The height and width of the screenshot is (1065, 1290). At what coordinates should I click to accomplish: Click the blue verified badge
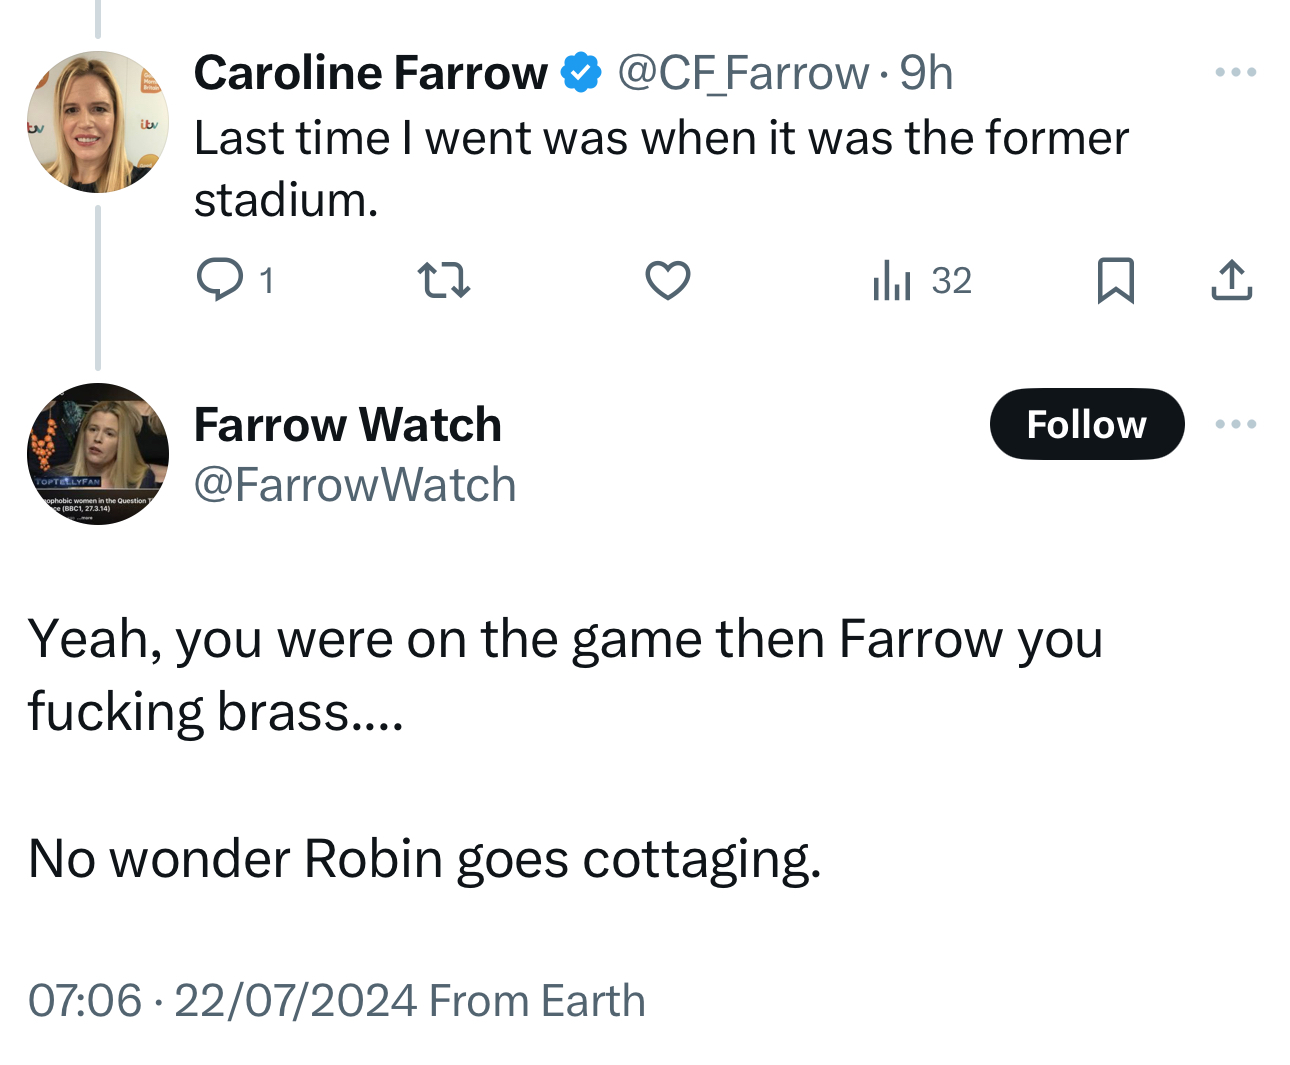pos(581,73)
